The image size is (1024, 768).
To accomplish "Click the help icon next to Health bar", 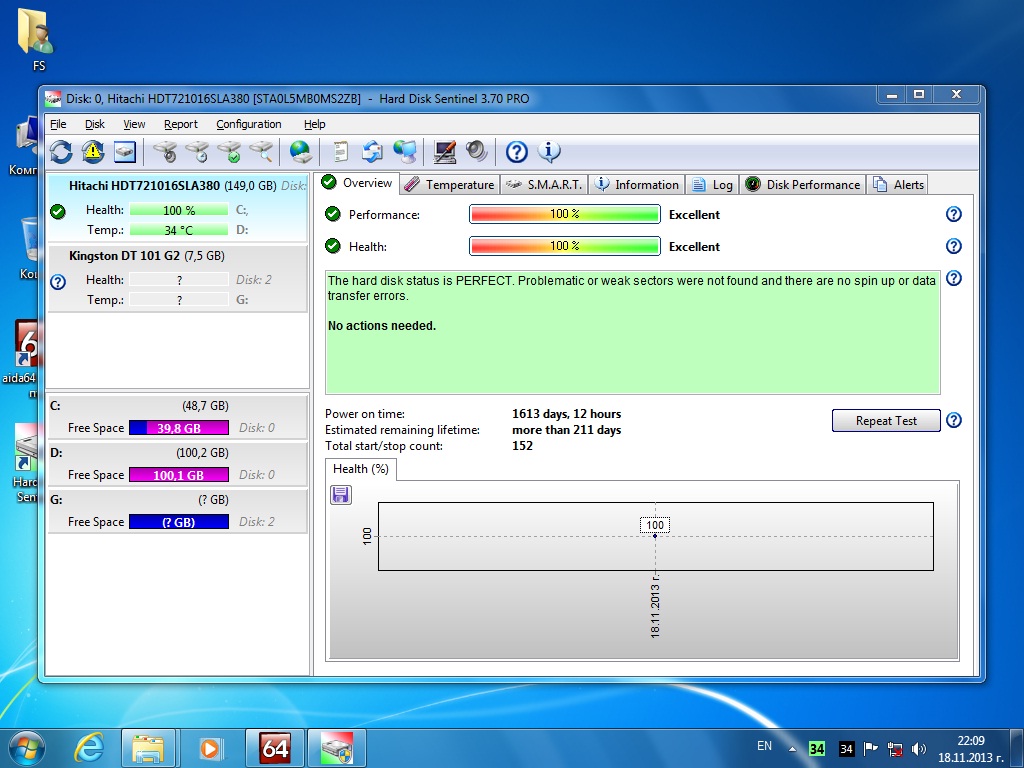I will (953, 246).
